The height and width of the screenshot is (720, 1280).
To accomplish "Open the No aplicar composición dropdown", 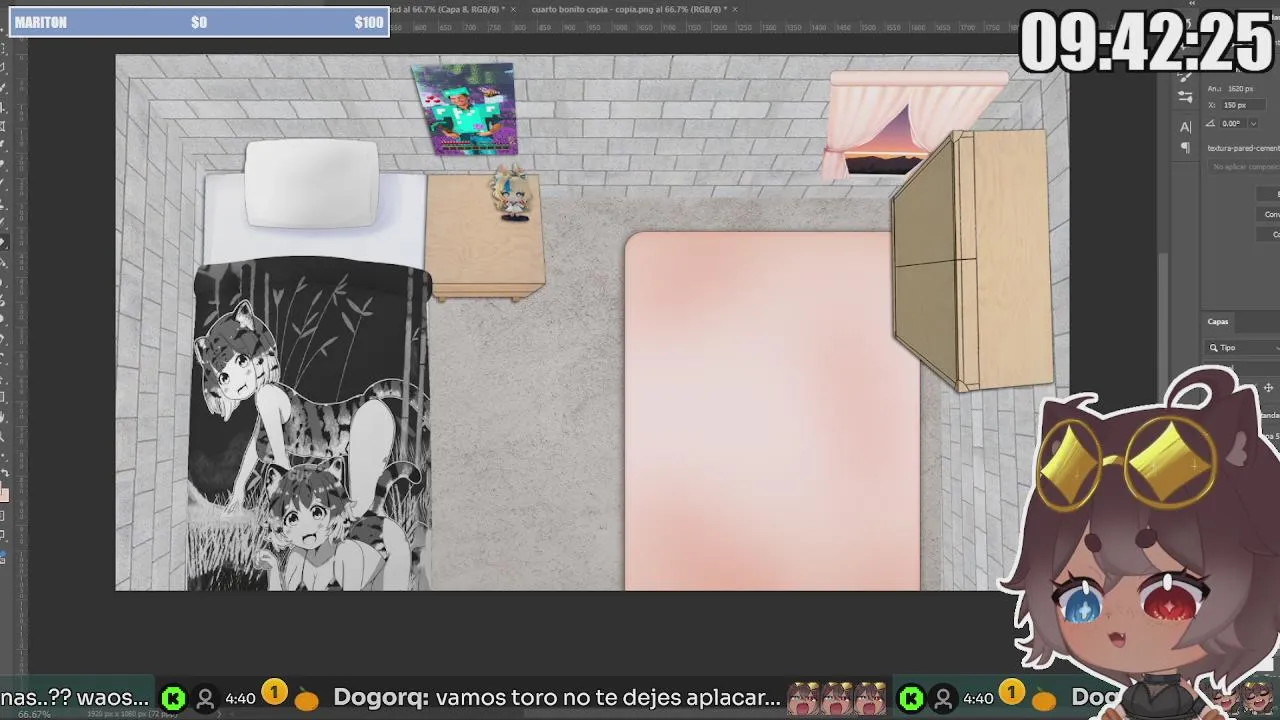I will [1243, 167].
